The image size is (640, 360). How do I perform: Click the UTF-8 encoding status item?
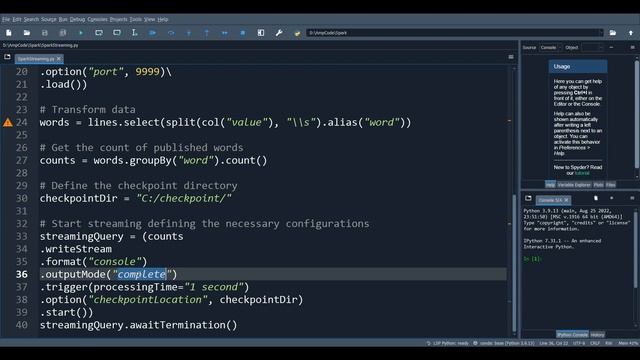pos(579,343)
